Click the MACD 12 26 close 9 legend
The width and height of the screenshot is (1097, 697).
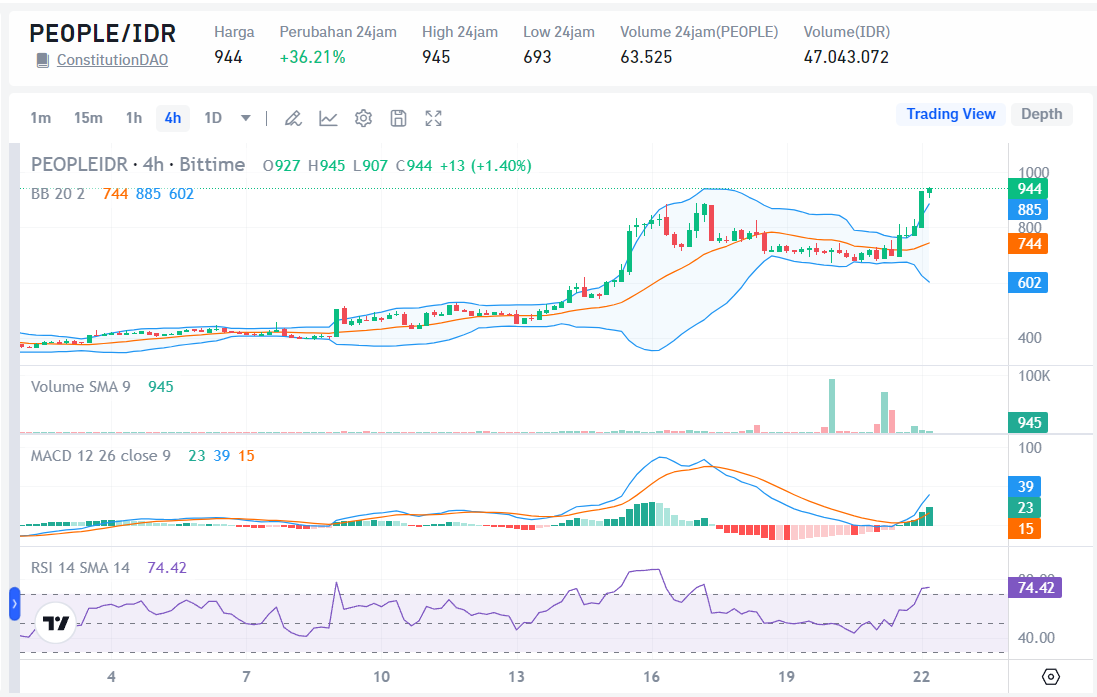101,456
